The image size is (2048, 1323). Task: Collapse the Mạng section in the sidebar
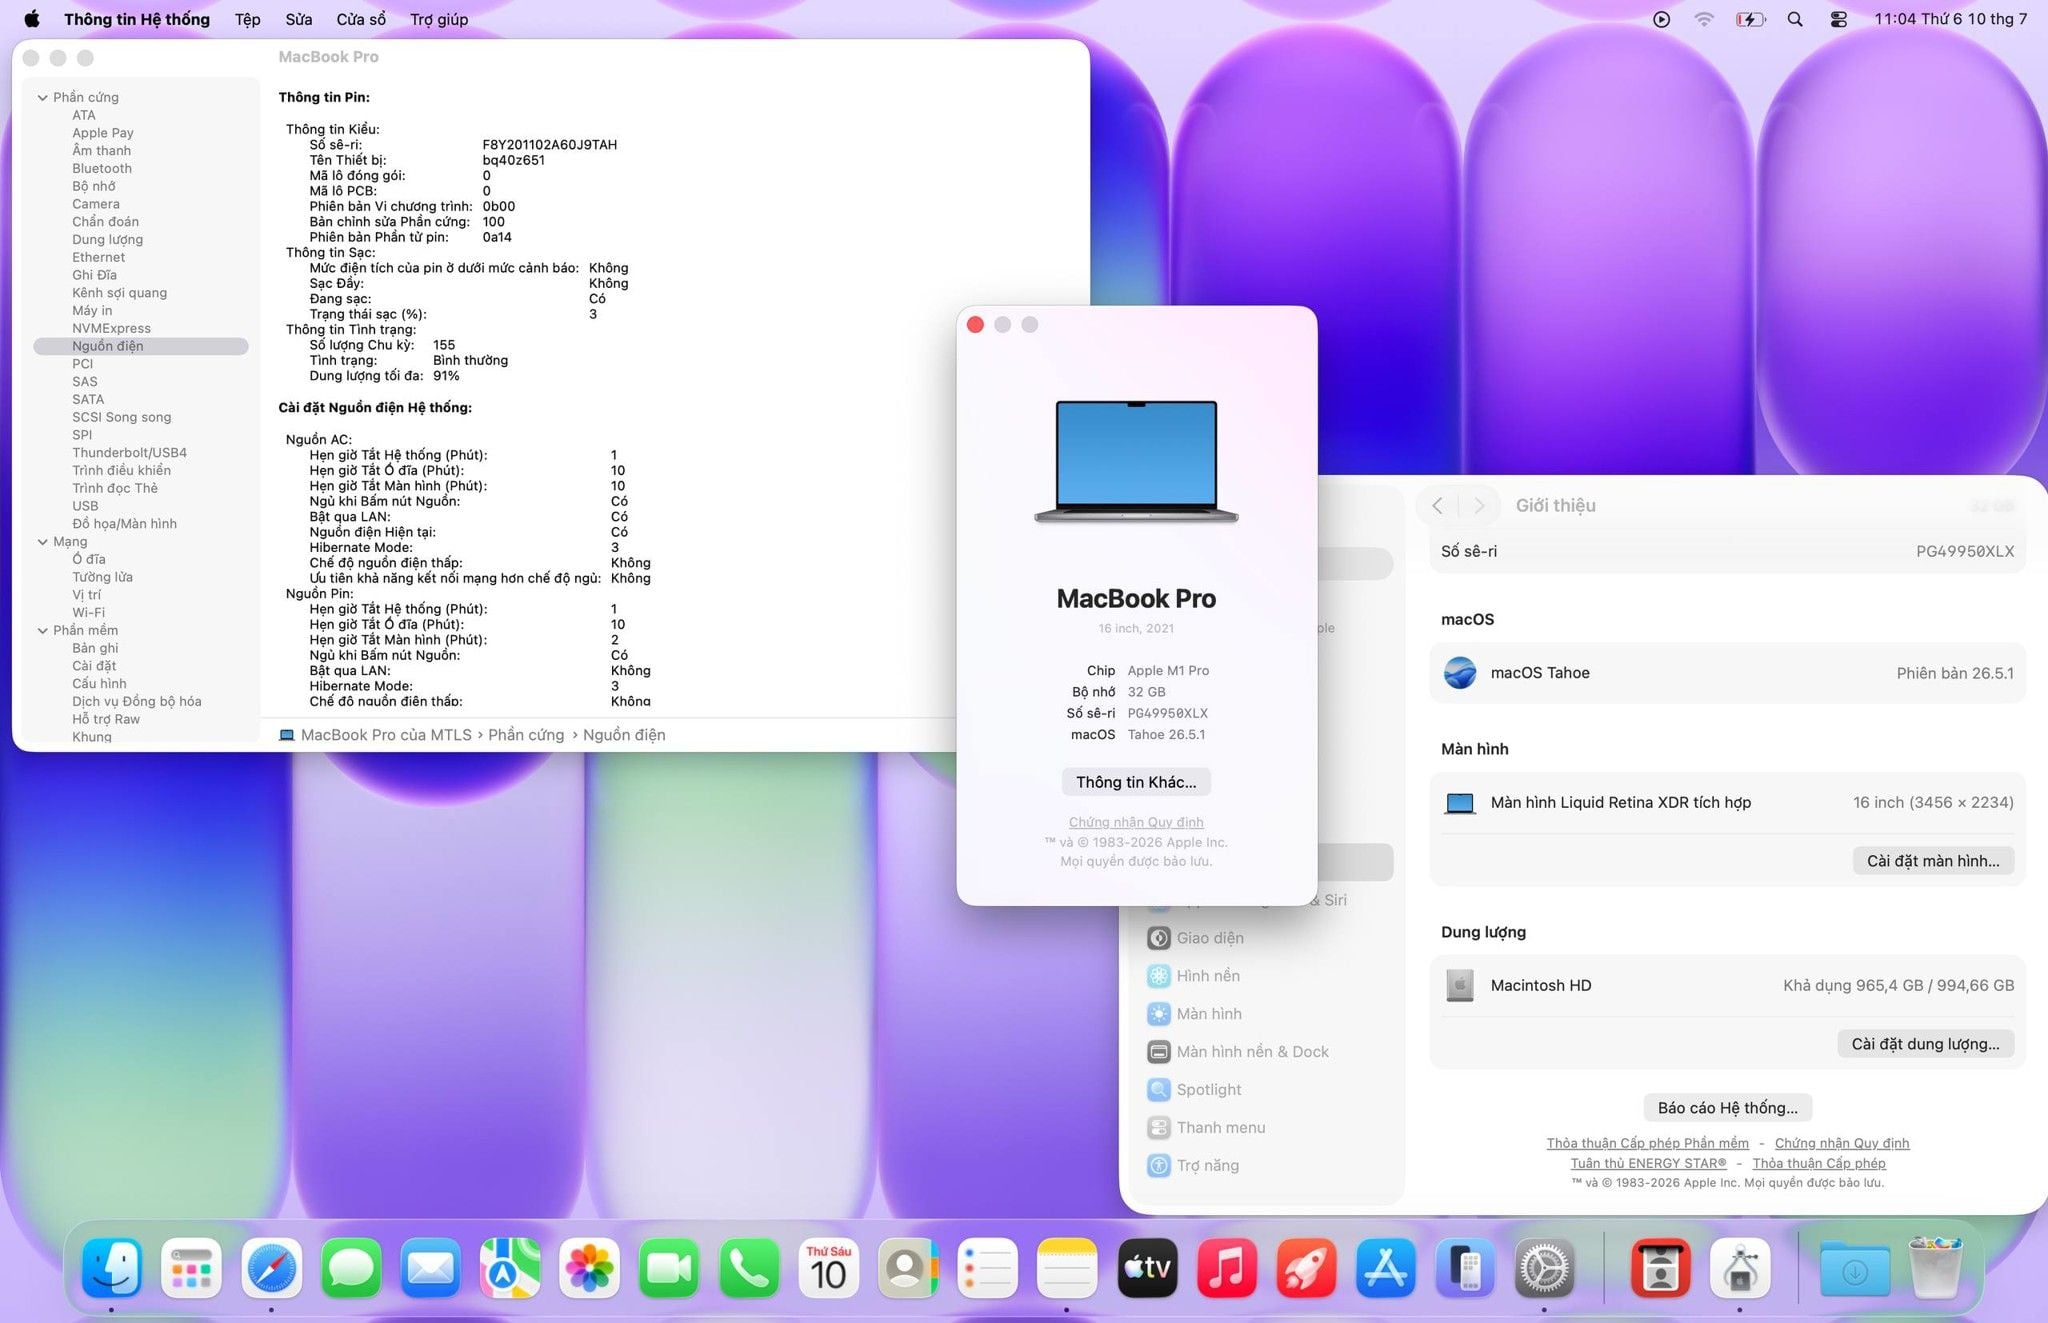tap(42, 541)
